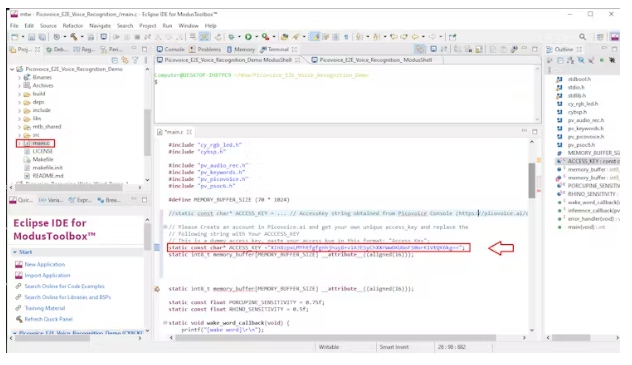Toggle Hide Fields filter in Outline toolbar
632x365 pixels.
581,60
